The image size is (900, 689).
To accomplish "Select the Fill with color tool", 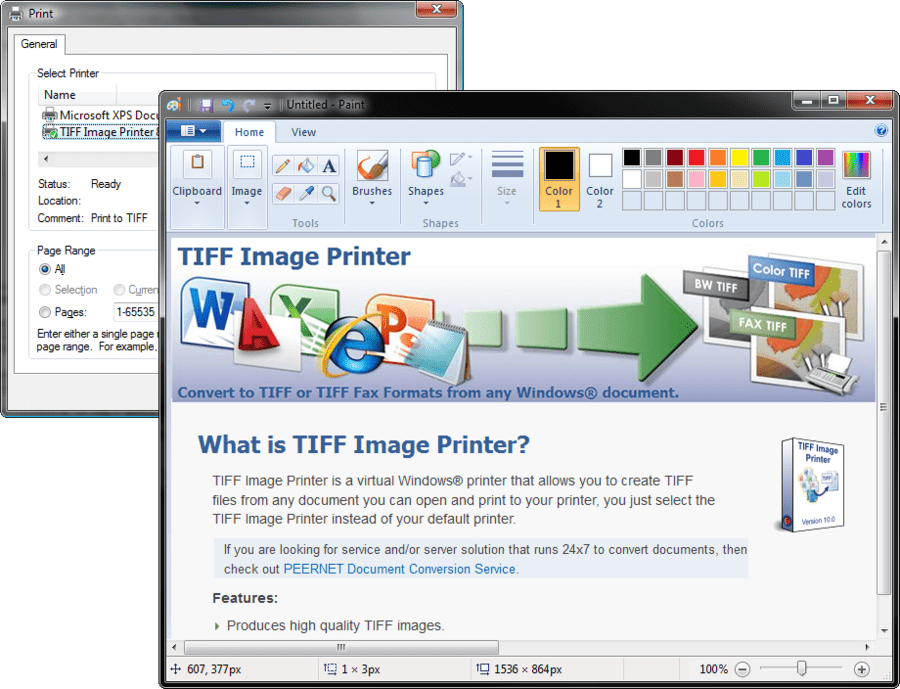I will click(305, 166).
